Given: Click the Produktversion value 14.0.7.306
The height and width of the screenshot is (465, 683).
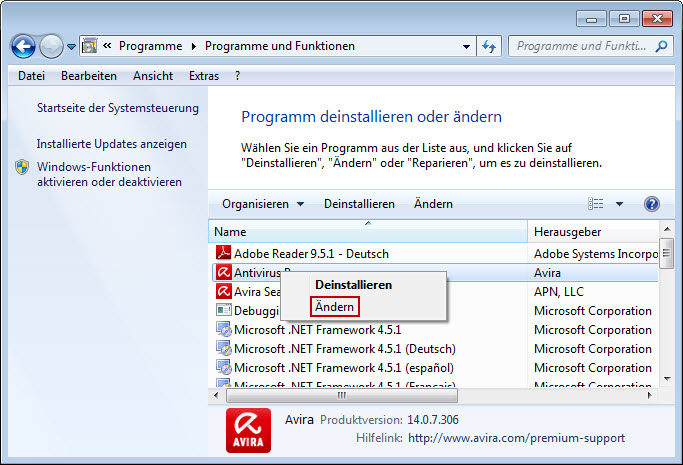Looking at the screenshot, I should pos(433,420).
